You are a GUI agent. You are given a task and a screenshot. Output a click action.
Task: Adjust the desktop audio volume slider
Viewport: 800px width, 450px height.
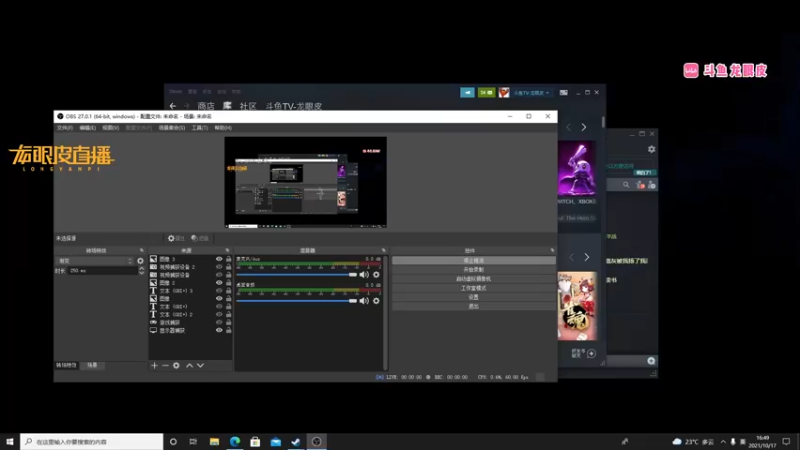(x=296, y=301)
